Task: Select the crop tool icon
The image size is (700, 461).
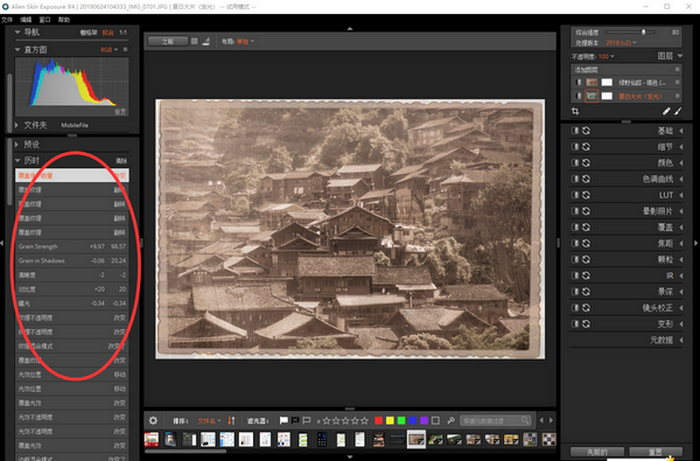Action: (575, 112)
